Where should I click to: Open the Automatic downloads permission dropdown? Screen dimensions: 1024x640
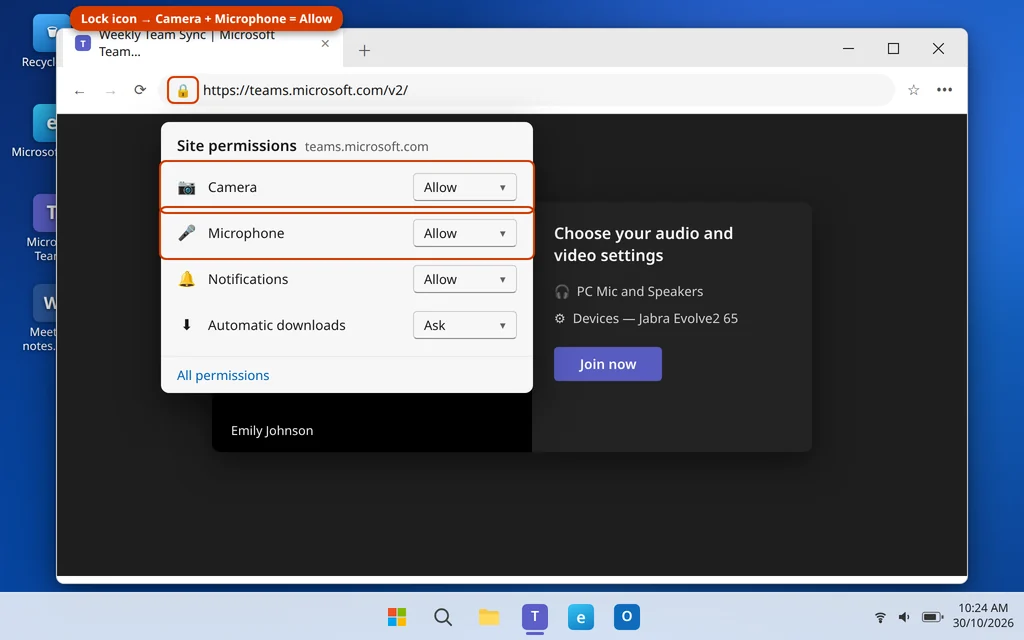[x=464, y=325]
